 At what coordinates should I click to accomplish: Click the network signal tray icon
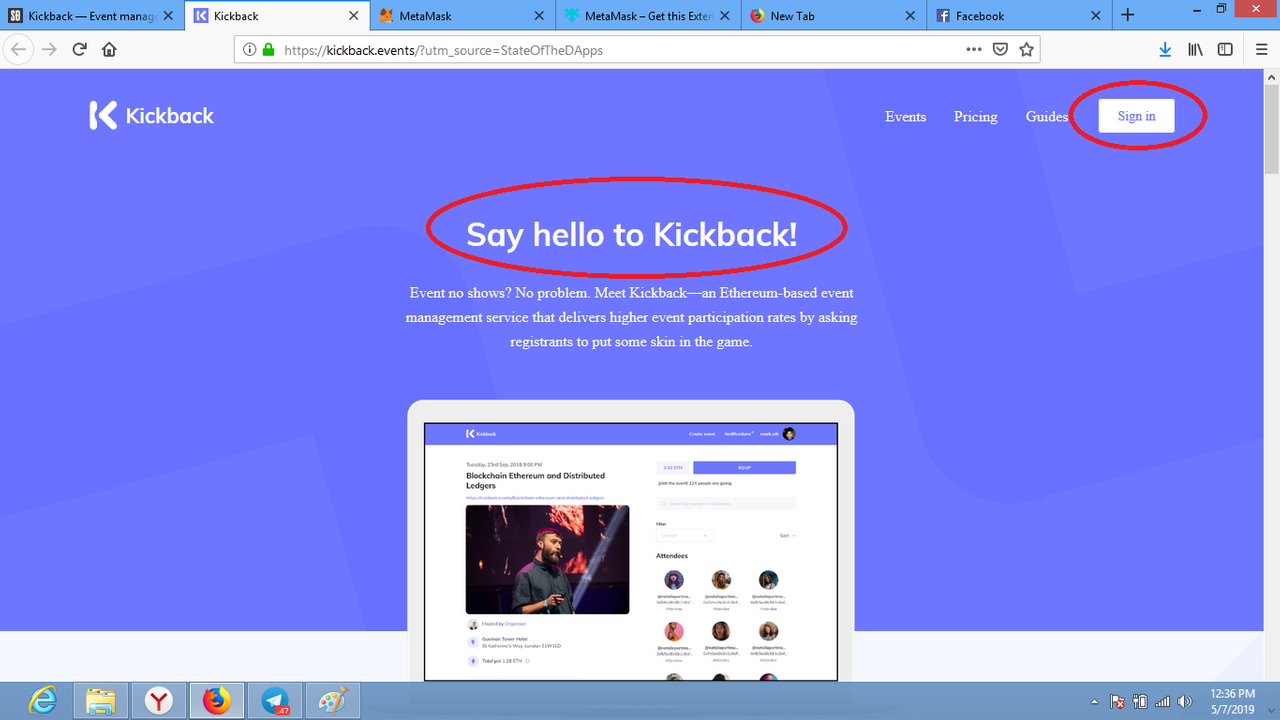(1162, 701)
